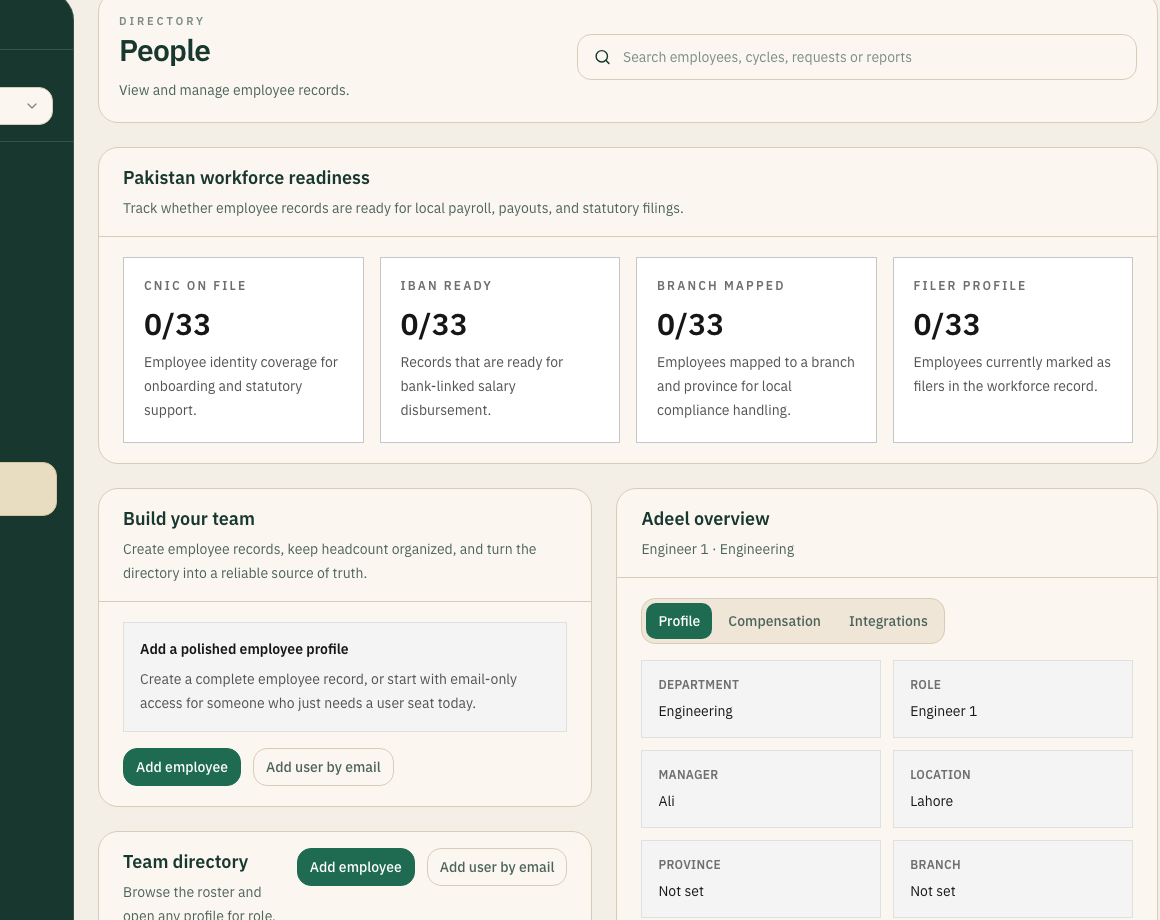This screenshot has height=920, width=1160.
Task: Open the workspace selector chevron in the sidebar
Action: coord(31,105)
